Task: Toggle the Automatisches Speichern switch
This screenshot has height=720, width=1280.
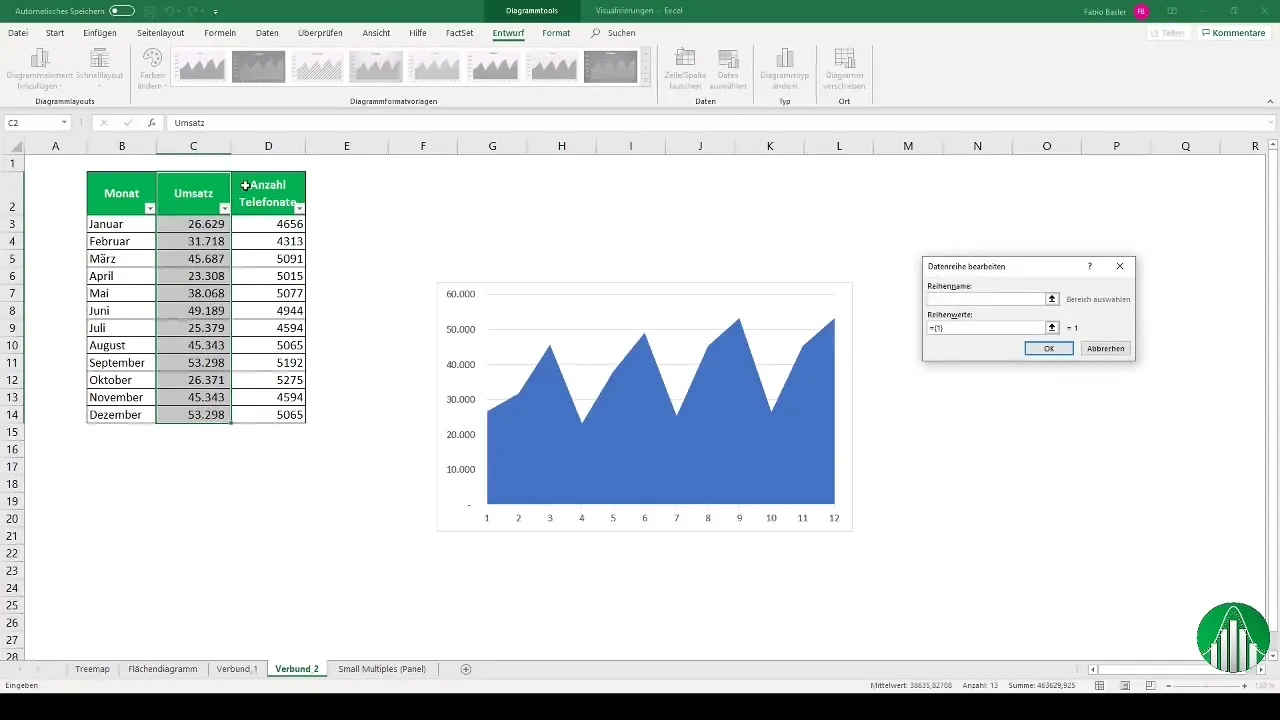Action: coord(122,10)
